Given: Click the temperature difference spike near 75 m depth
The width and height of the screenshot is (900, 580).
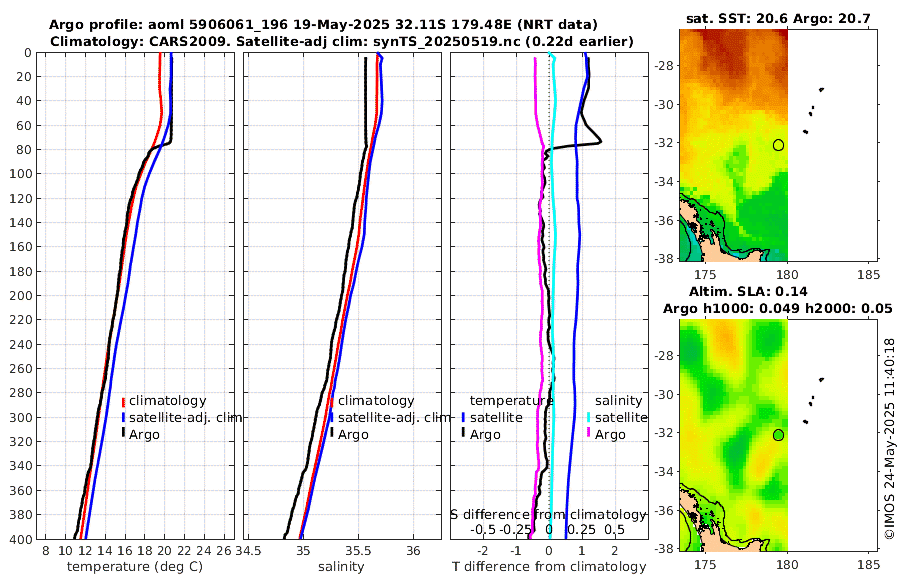Looking at the screenshot, I should point(598,141).
